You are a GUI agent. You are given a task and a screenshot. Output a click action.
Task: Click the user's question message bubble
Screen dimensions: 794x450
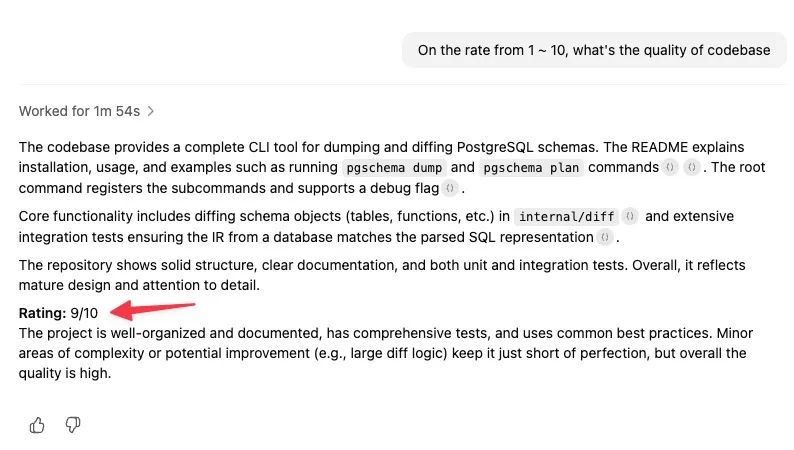pyautogui.click(x=594, y=50)
